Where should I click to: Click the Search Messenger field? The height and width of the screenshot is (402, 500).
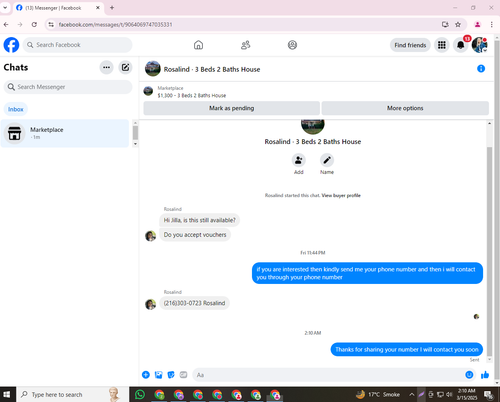[x=68, y=87]
